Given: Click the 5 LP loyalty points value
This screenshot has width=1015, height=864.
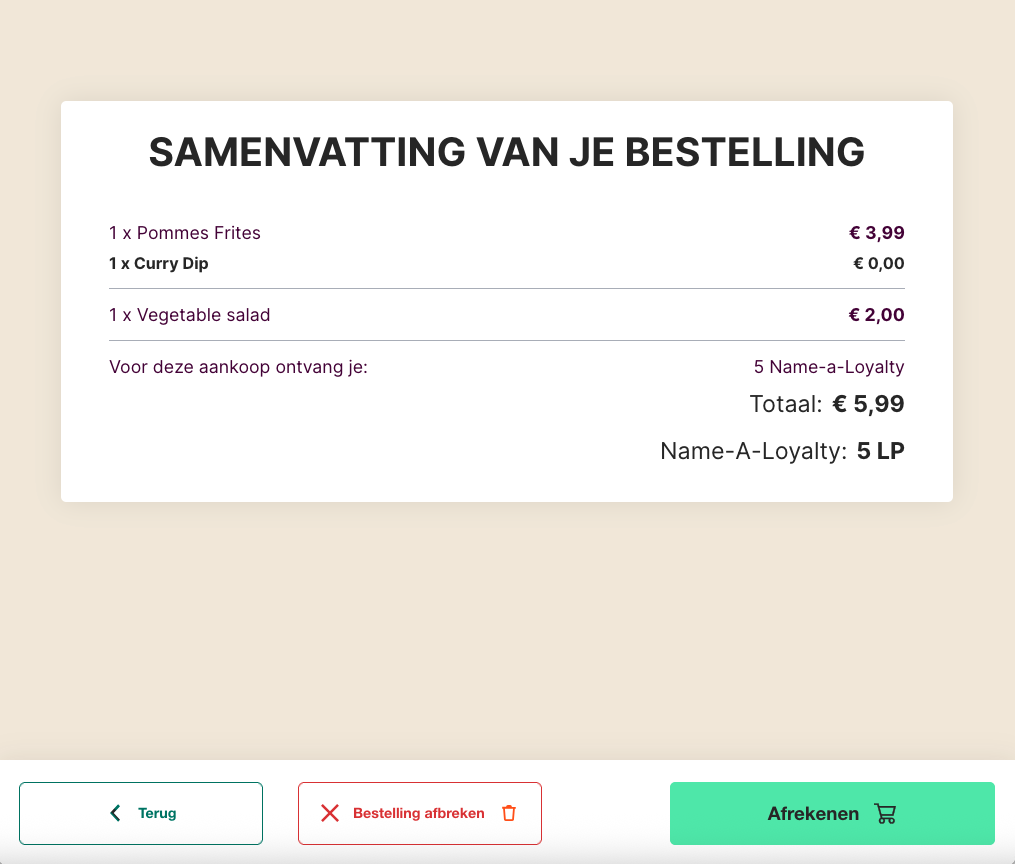Looking at the screenshot, I should (x=881, y=451).
